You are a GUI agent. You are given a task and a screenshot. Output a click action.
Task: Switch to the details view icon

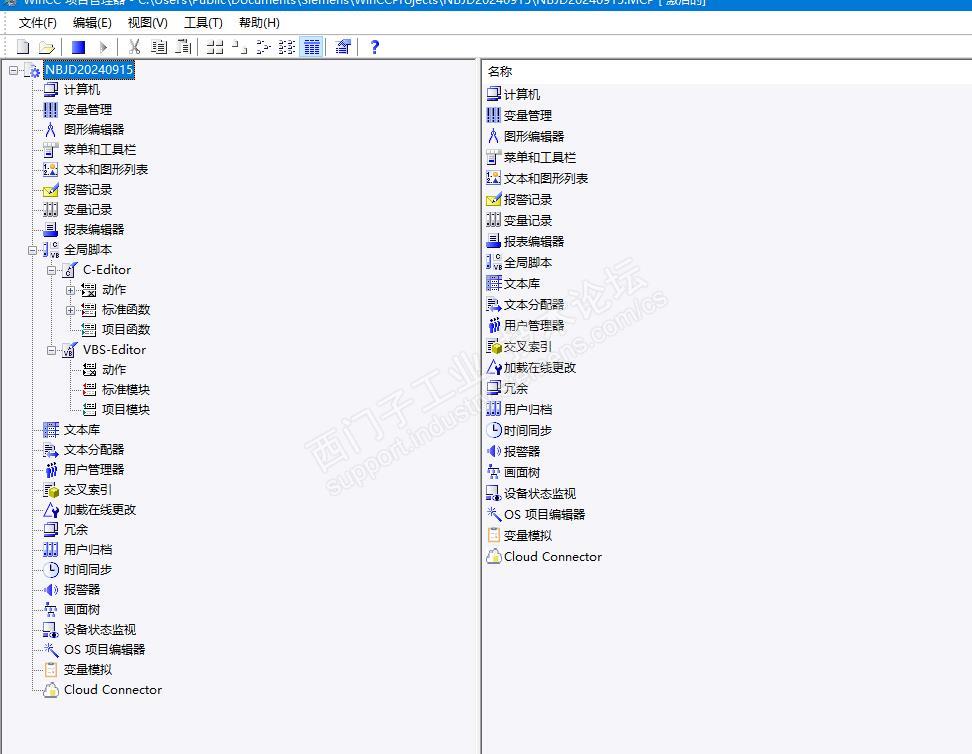[x=312, y=47]
